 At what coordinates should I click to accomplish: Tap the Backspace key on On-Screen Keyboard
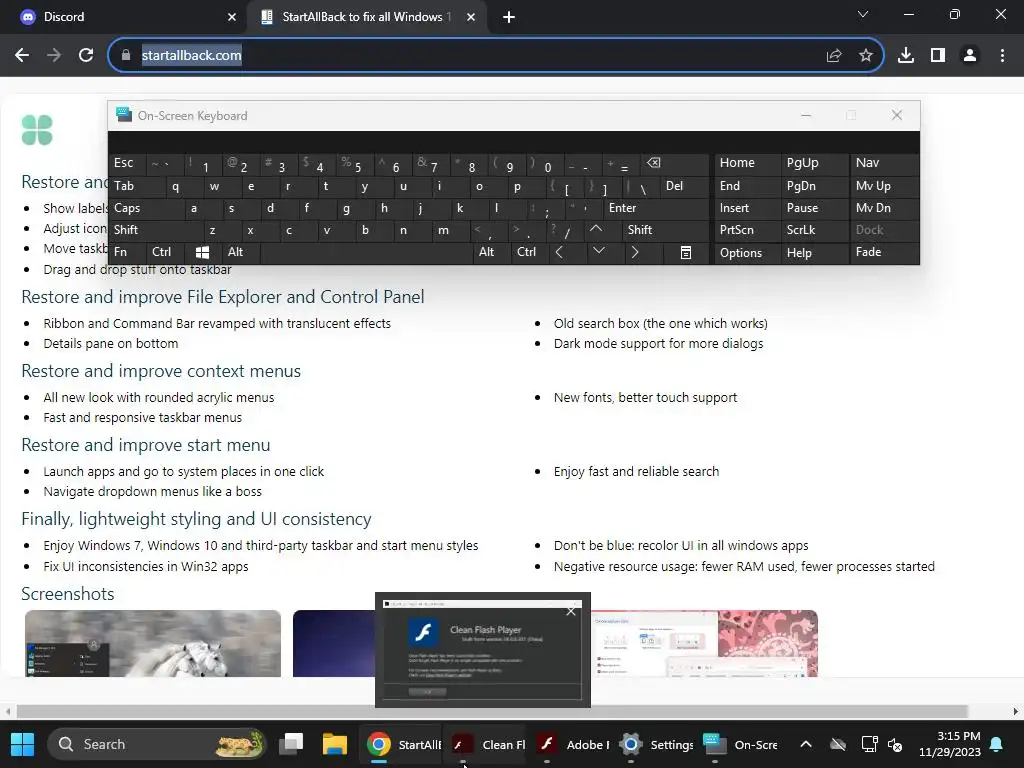673,164
